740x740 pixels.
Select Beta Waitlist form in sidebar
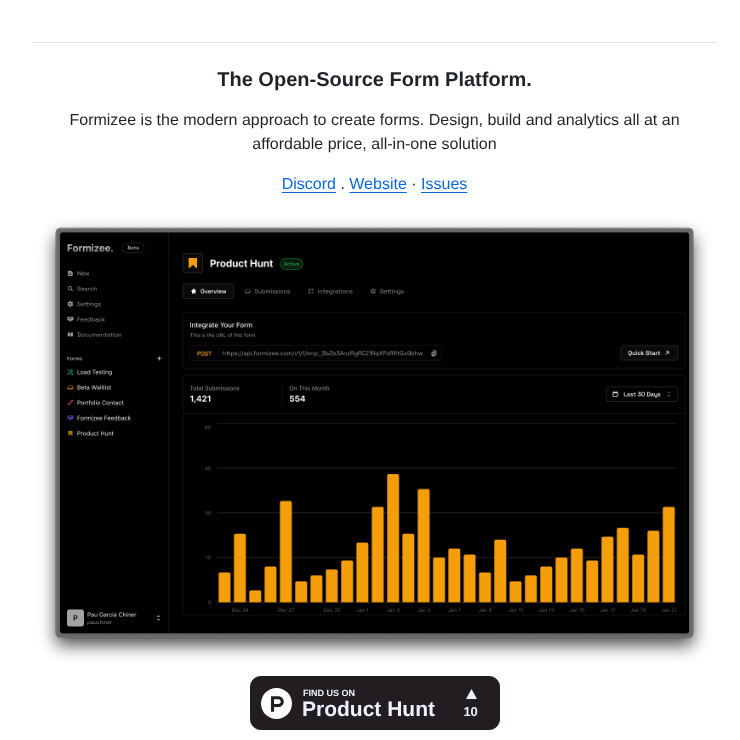(93, 387)
